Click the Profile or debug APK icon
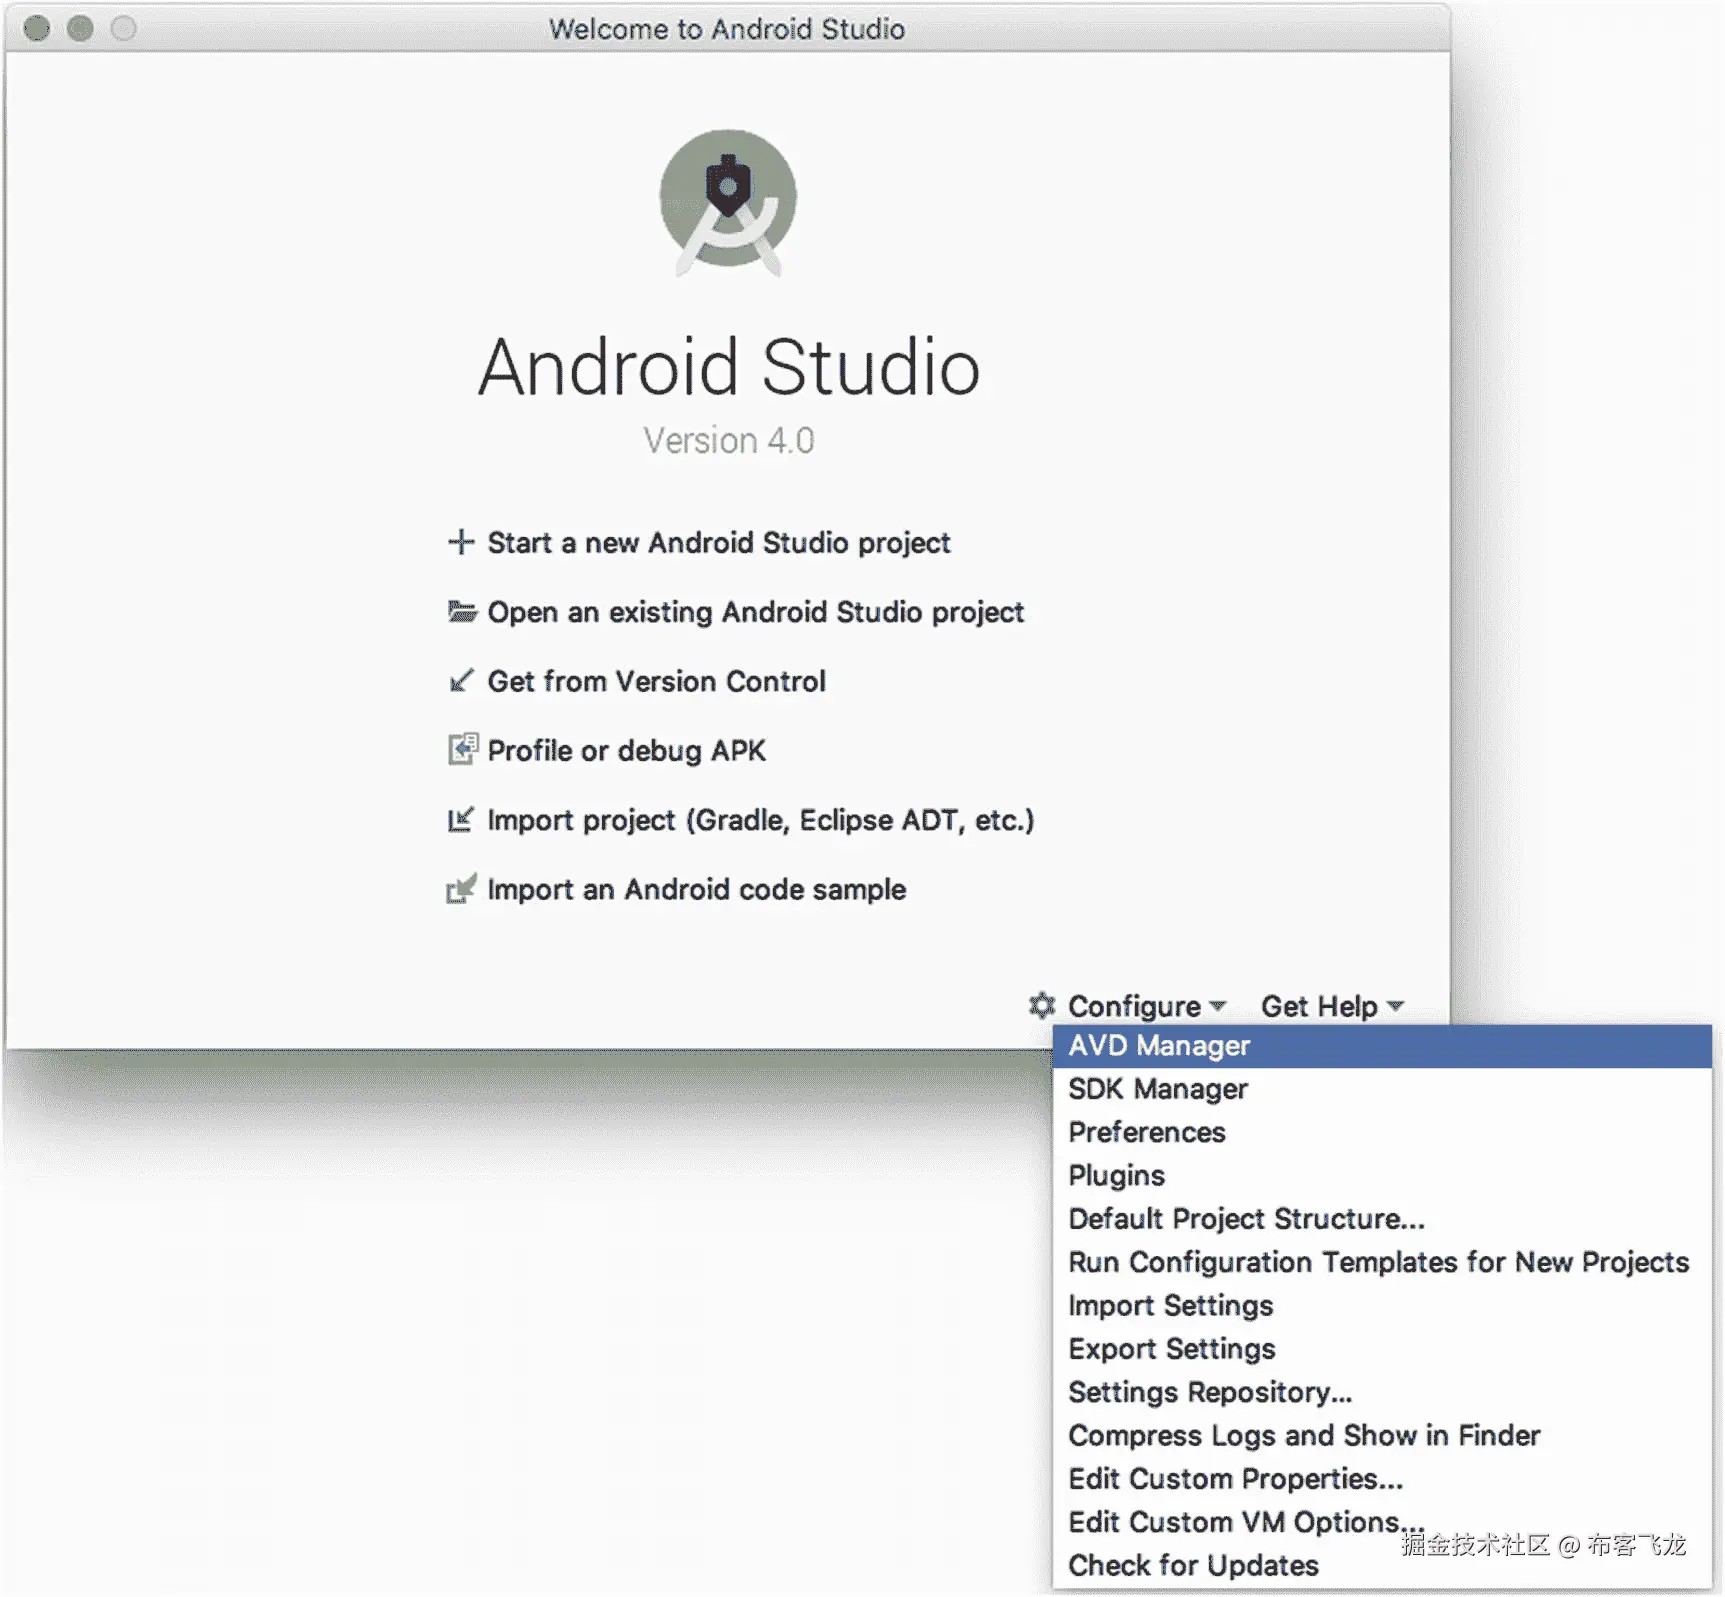Viewport: 1725px width, 1597px height. pyautogui.click(x=462, y=749)
